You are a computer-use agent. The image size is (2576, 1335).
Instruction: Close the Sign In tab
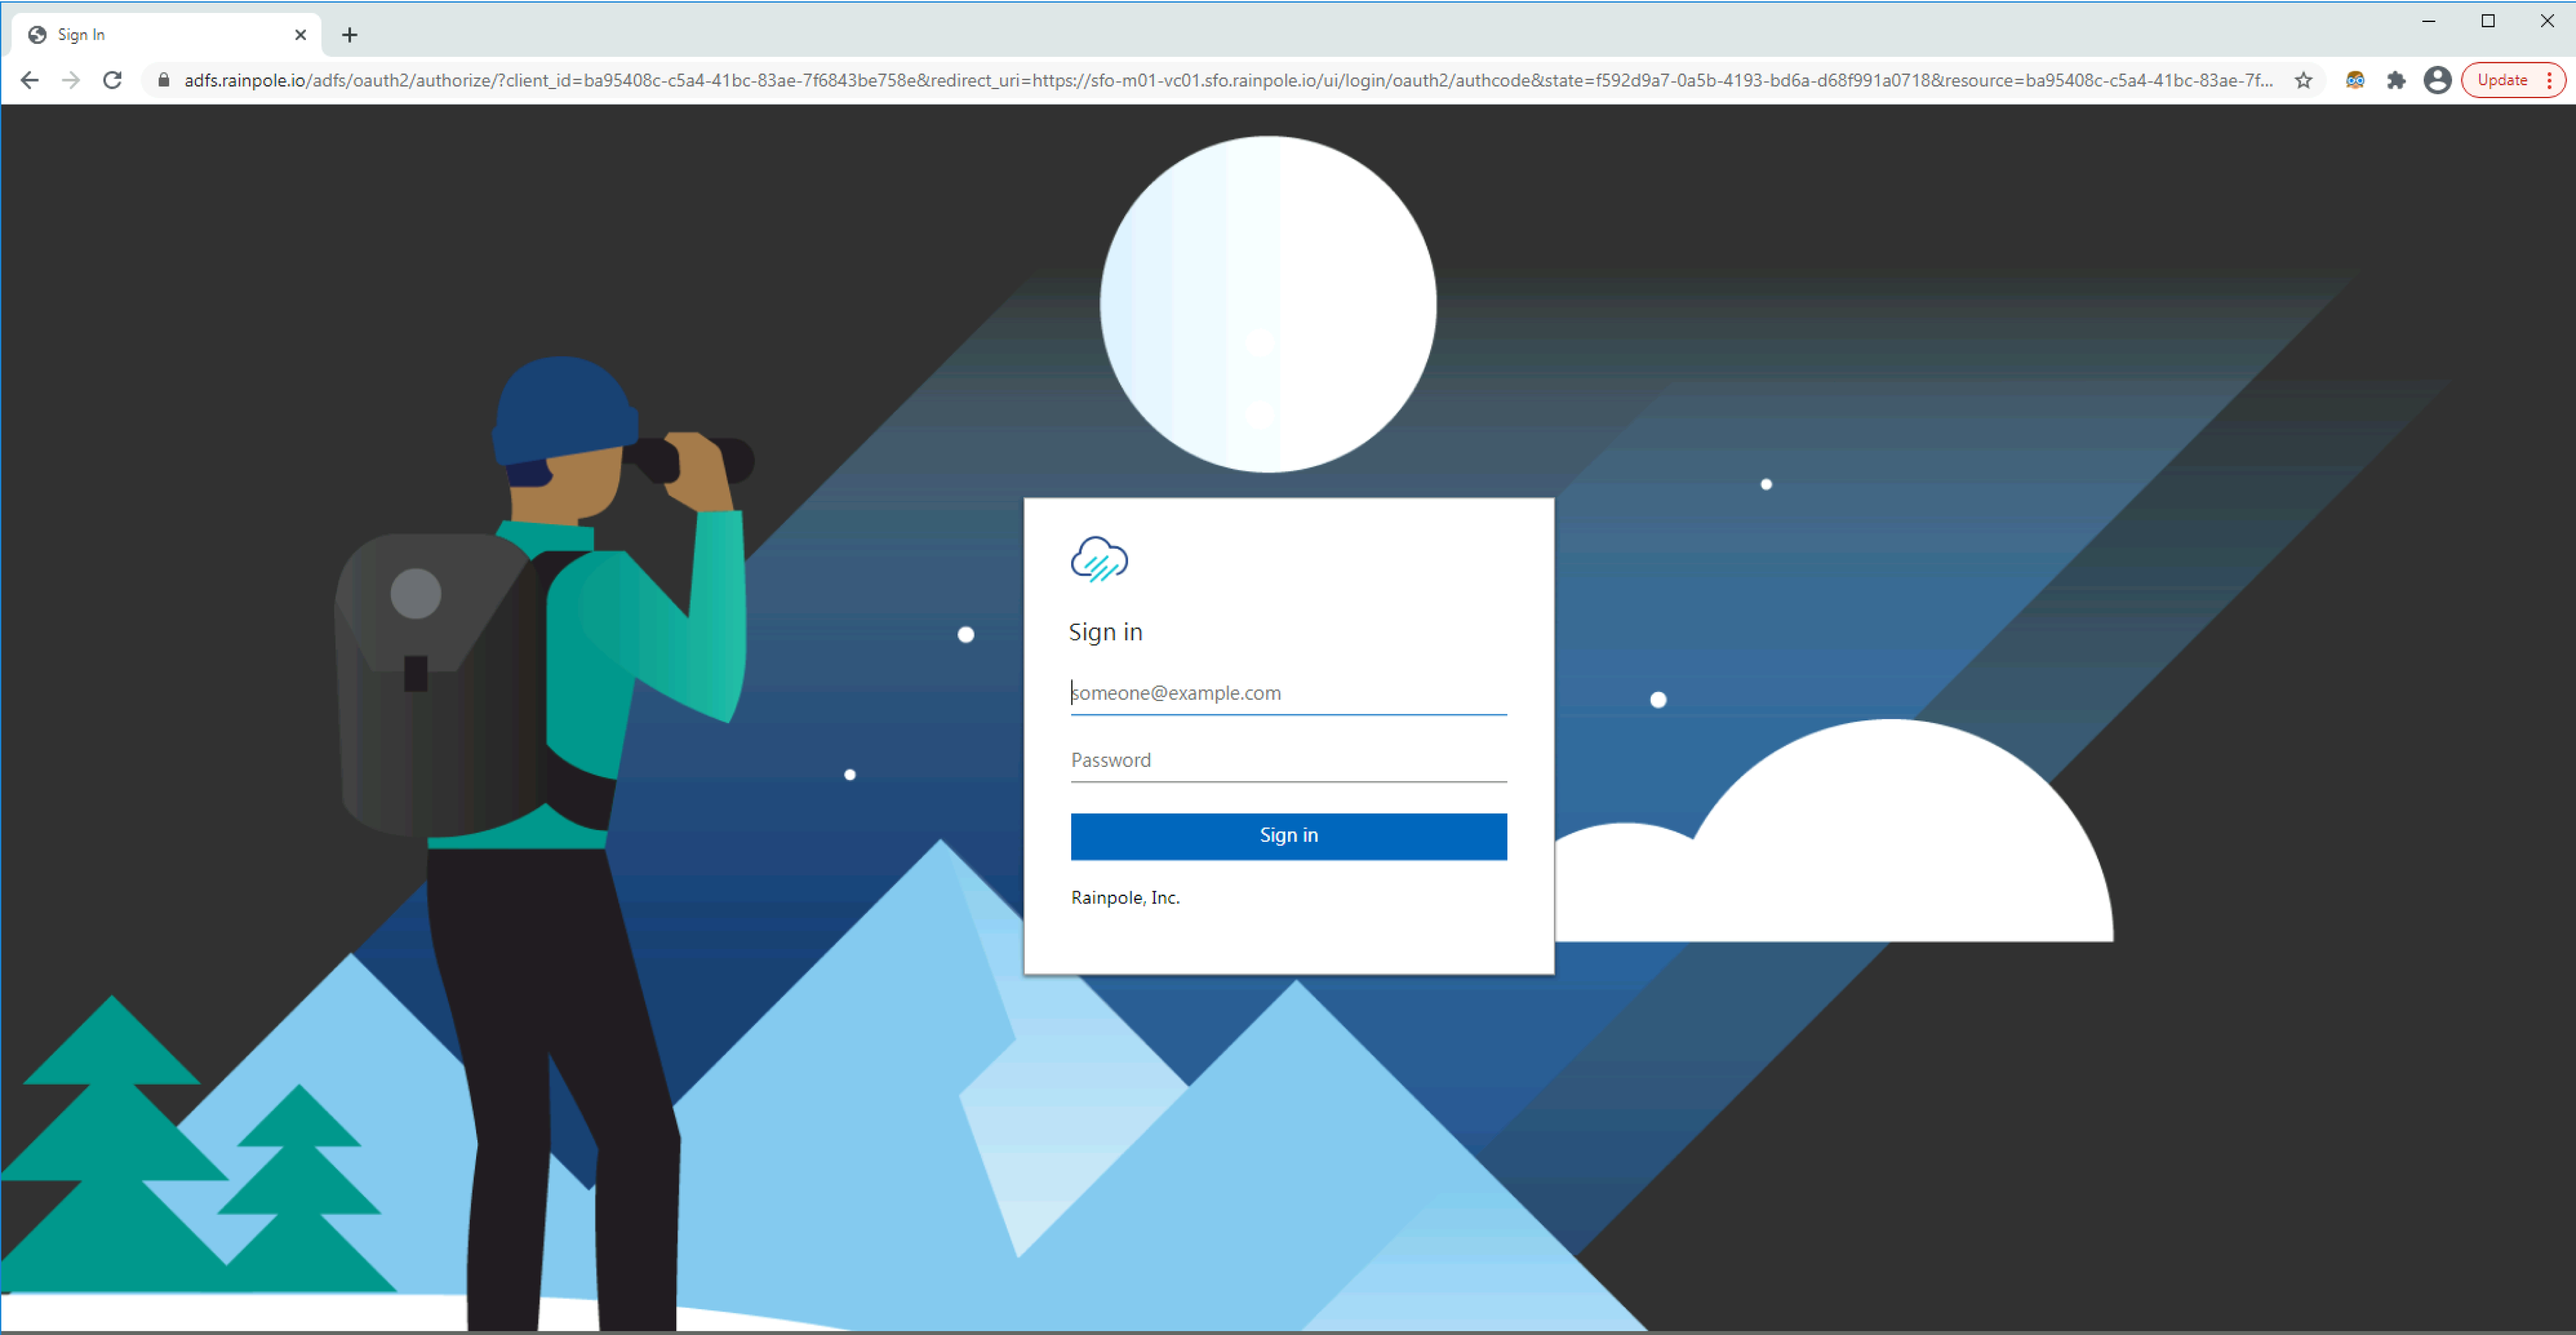point(300,35)
